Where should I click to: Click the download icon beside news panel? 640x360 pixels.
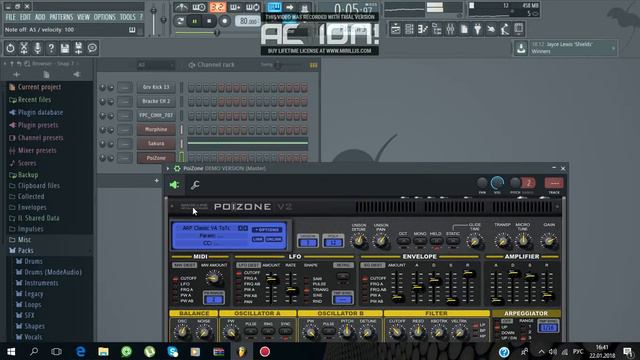[x=521, y=48]
